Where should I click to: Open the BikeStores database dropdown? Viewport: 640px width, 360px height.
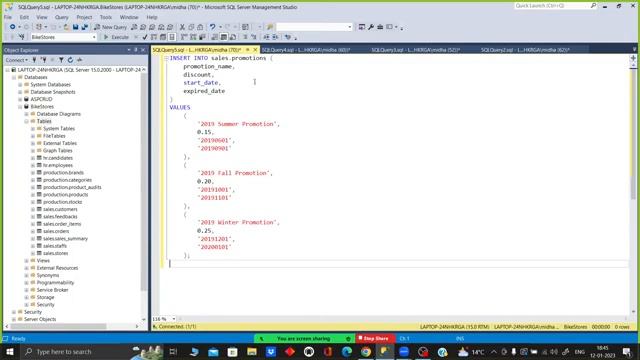click(94, 37)
